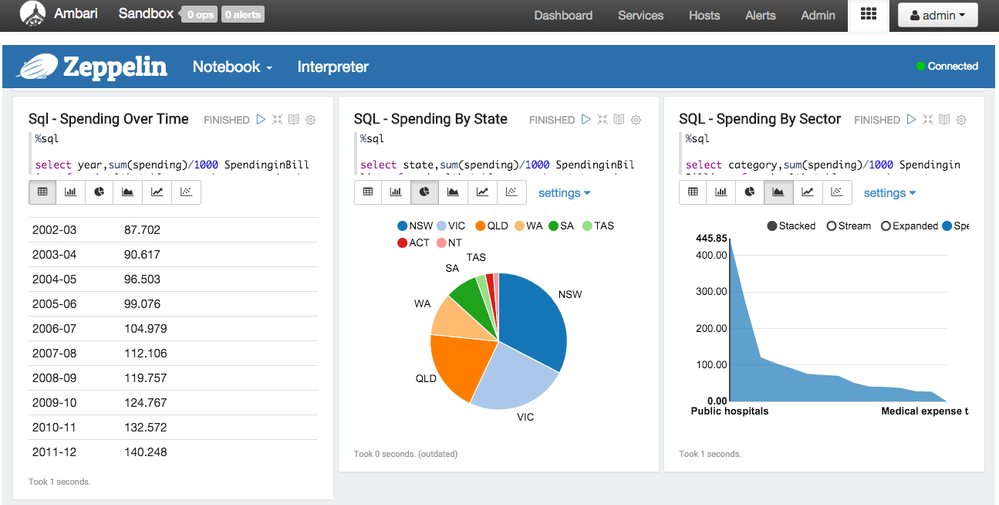Image resolution: width=999 pixels, height=505 pixels.
Task: Click the Ambari logo icon
Action: pyautogui.click(x=32, y=14)
